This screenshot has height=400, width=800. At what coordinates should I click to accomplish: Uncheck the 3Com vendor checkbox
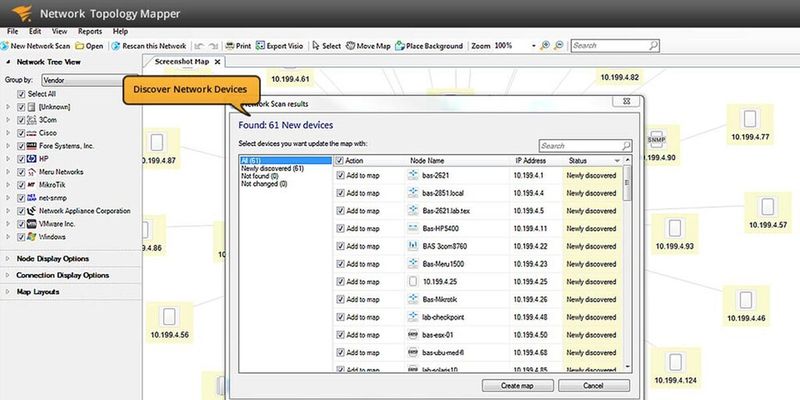21,120
